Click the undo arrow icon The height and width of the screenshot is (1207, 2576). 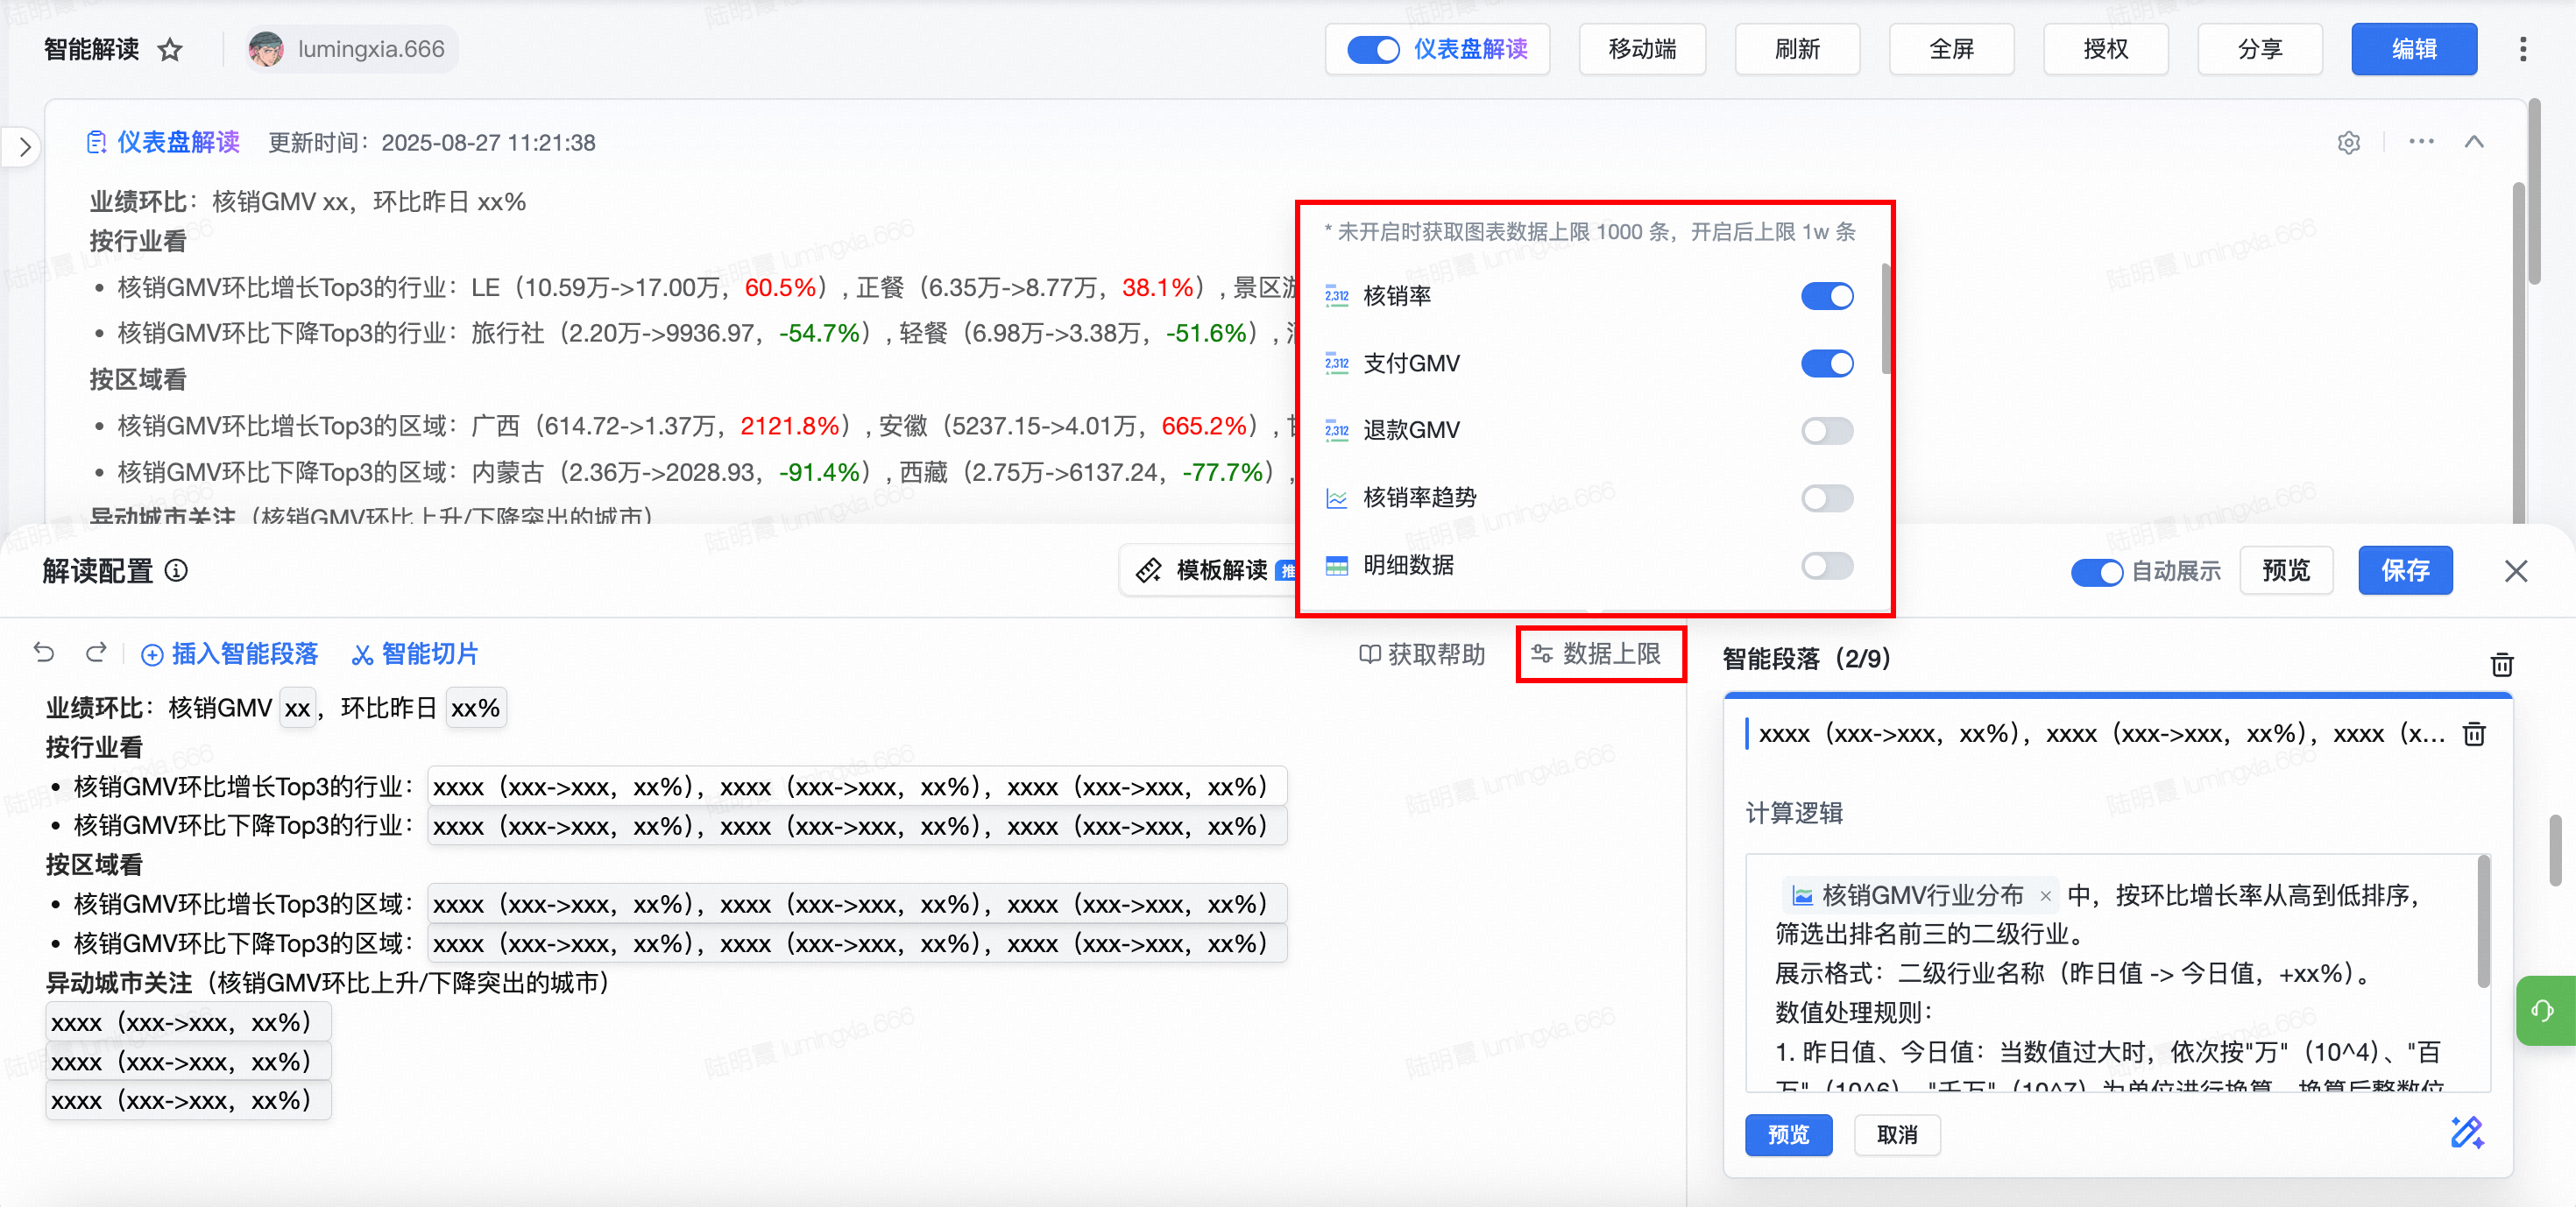[44, 653]
